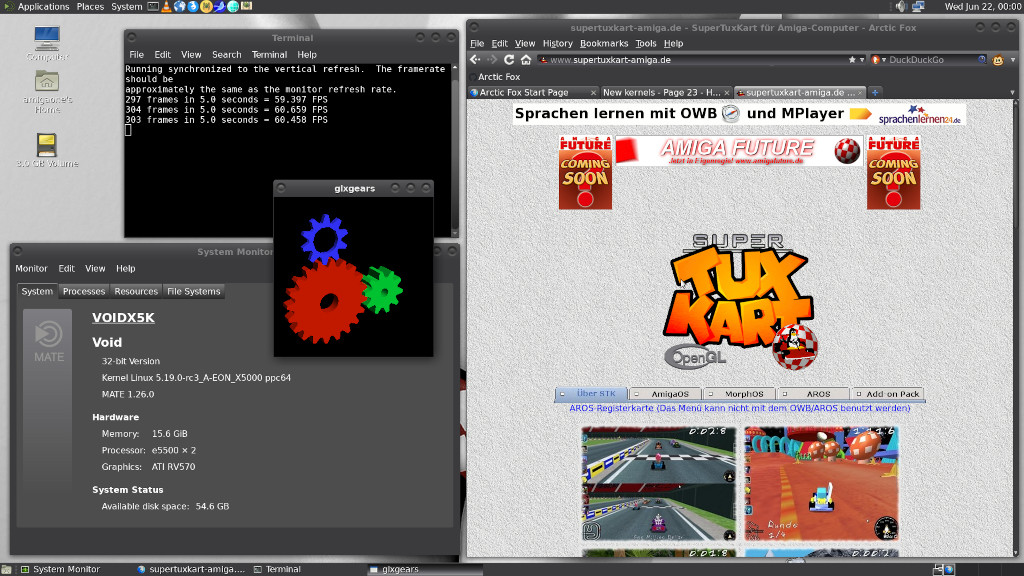Viewport: 1024px width, 576px height.
Task: Select the AmigaOS tab on the web page
Action: click(x=665, y=394)
